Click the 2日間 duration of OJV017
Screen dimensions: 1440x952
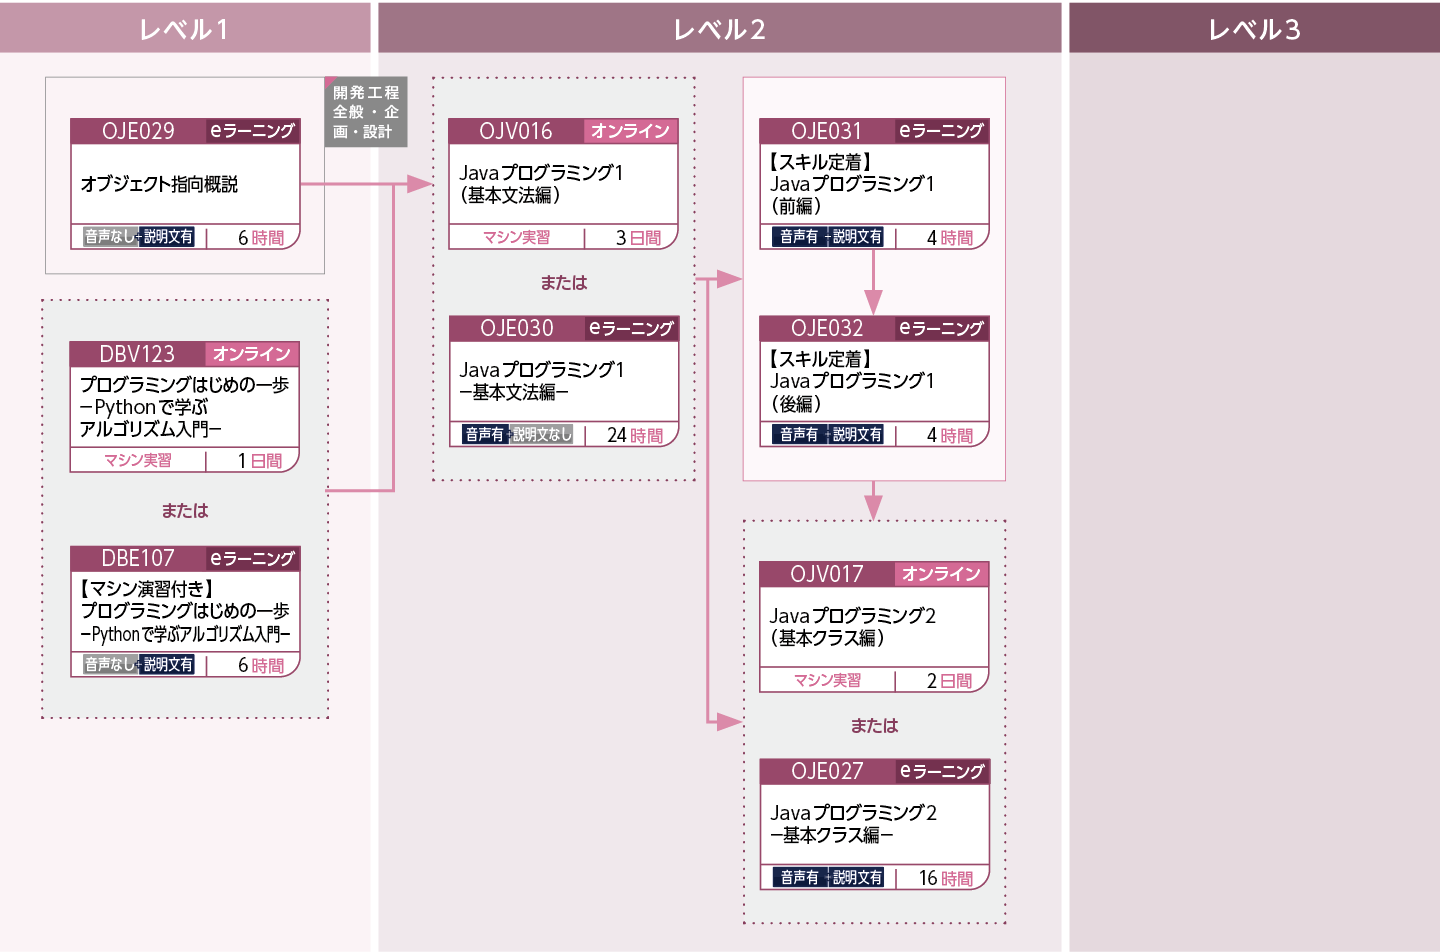(950, 681)
